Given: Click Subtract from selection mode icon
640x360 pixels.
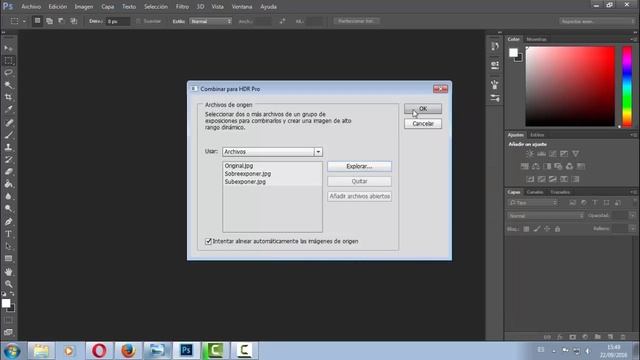Looking at the screenshot, I should click(61, 21).
